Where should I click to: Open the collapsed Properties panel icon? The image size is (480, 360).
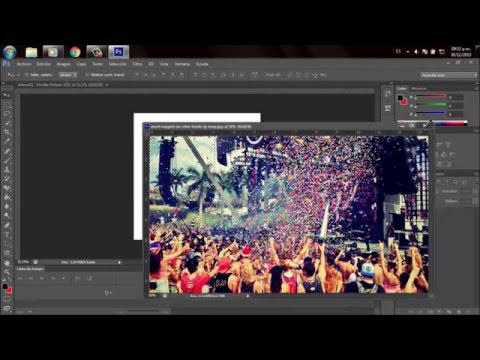coord(388,108)
